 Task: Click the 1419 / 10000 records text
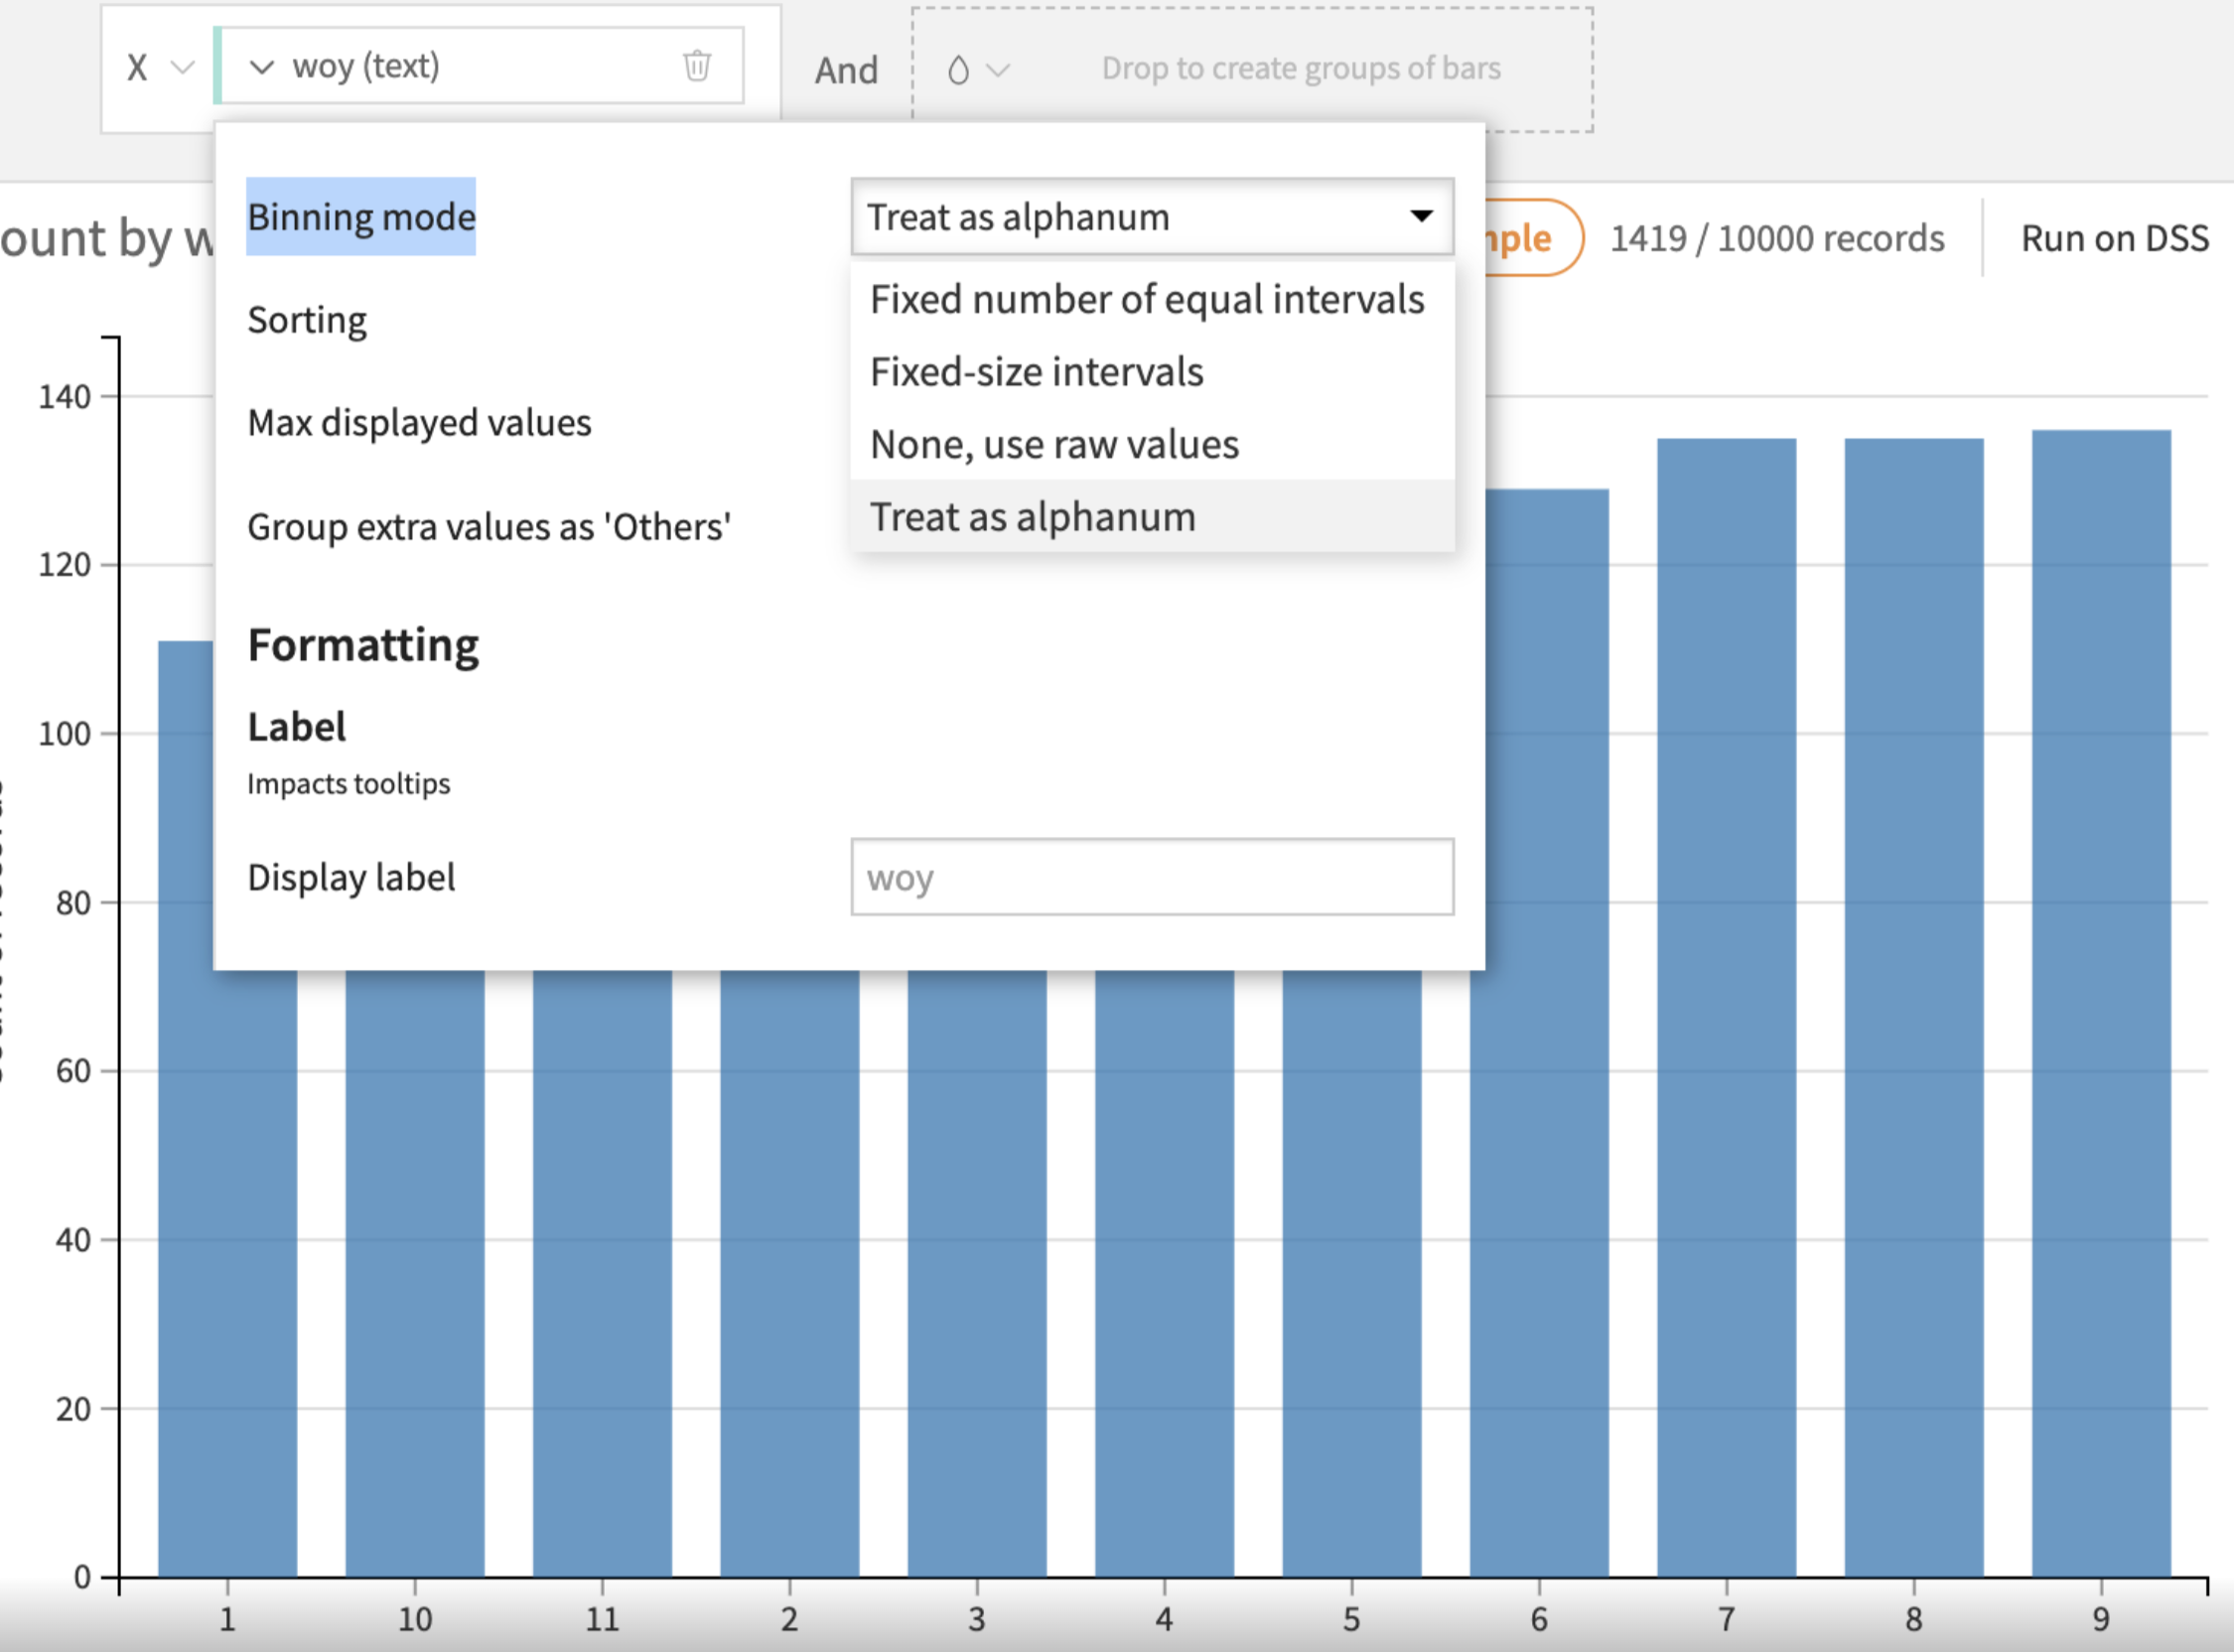coord(1776,238)
